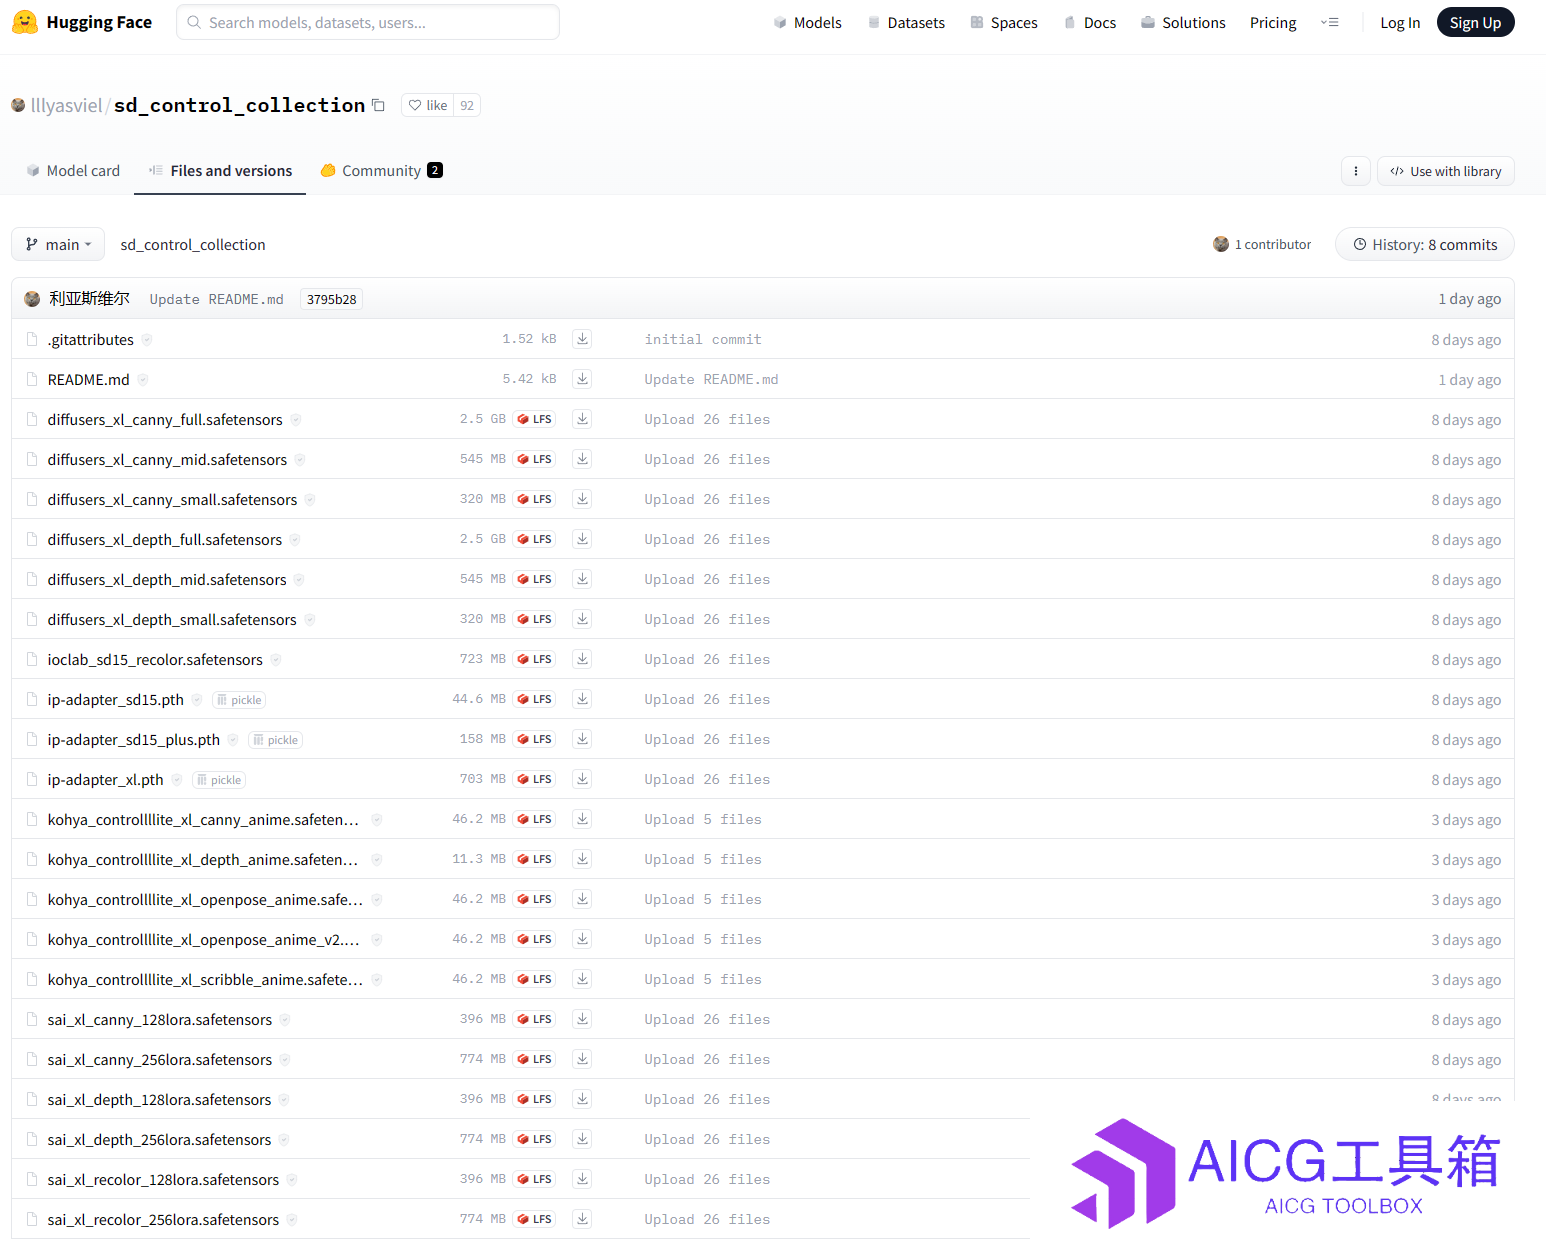Click the like count 92
This screenshot has width=1546, height=1239.
coord(467,105)
